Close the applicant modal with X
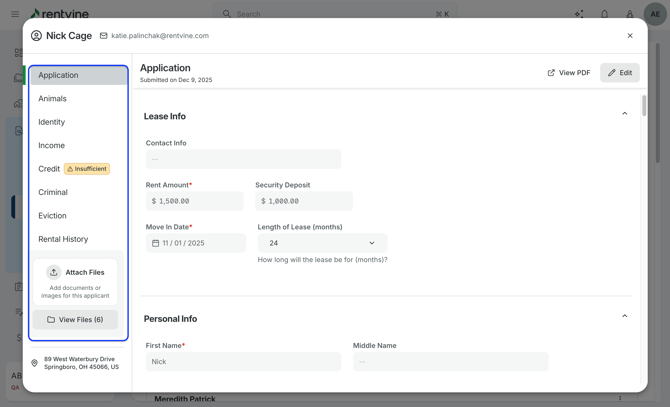Viewport: 670px width, 407px height. (630, 36)
